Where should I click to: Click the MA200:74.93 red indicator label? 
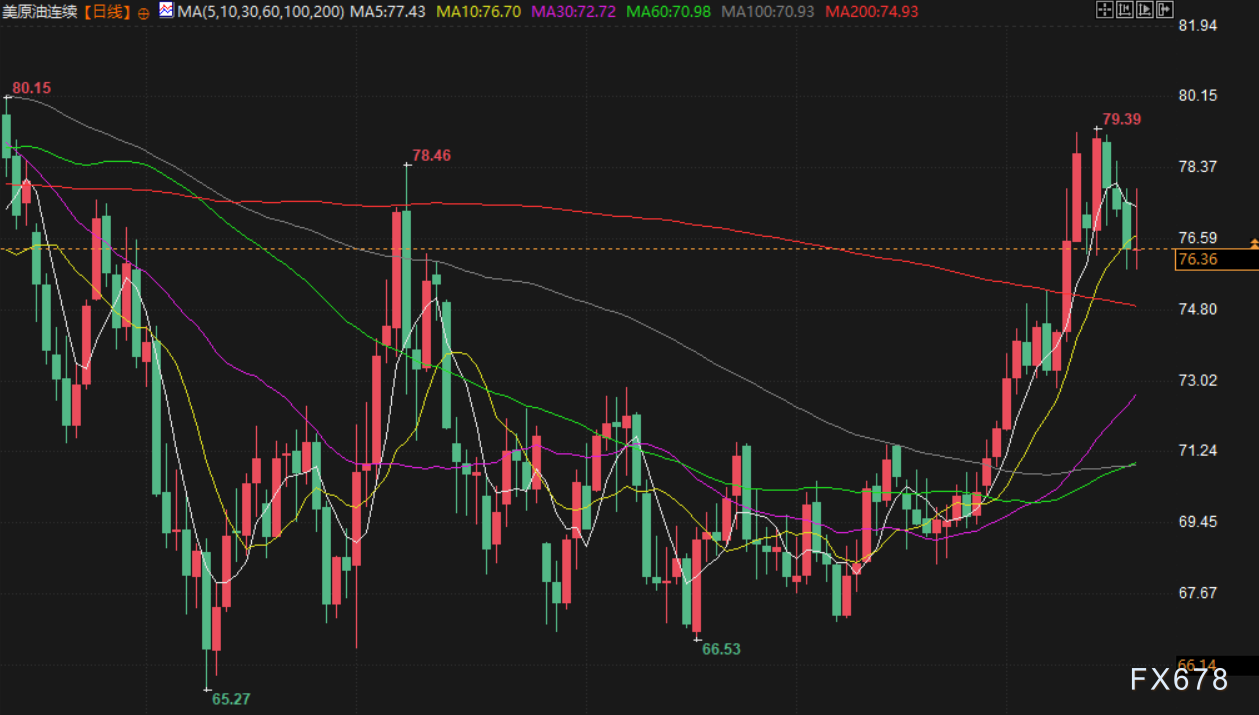[873, 12]
